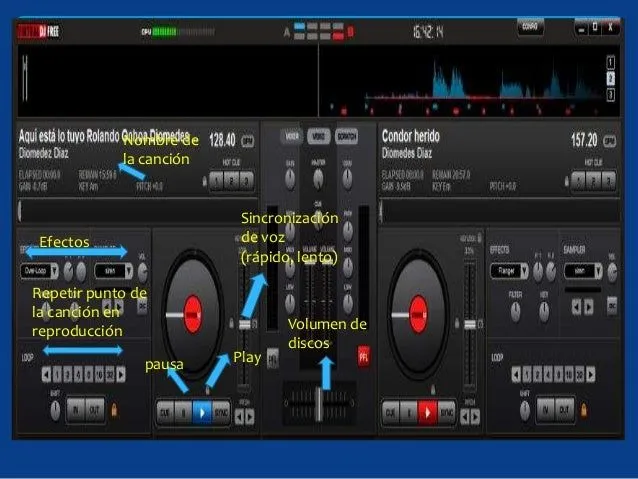Click the crossfader slider handle
The image size is (638, 479).
pos(319,404)
